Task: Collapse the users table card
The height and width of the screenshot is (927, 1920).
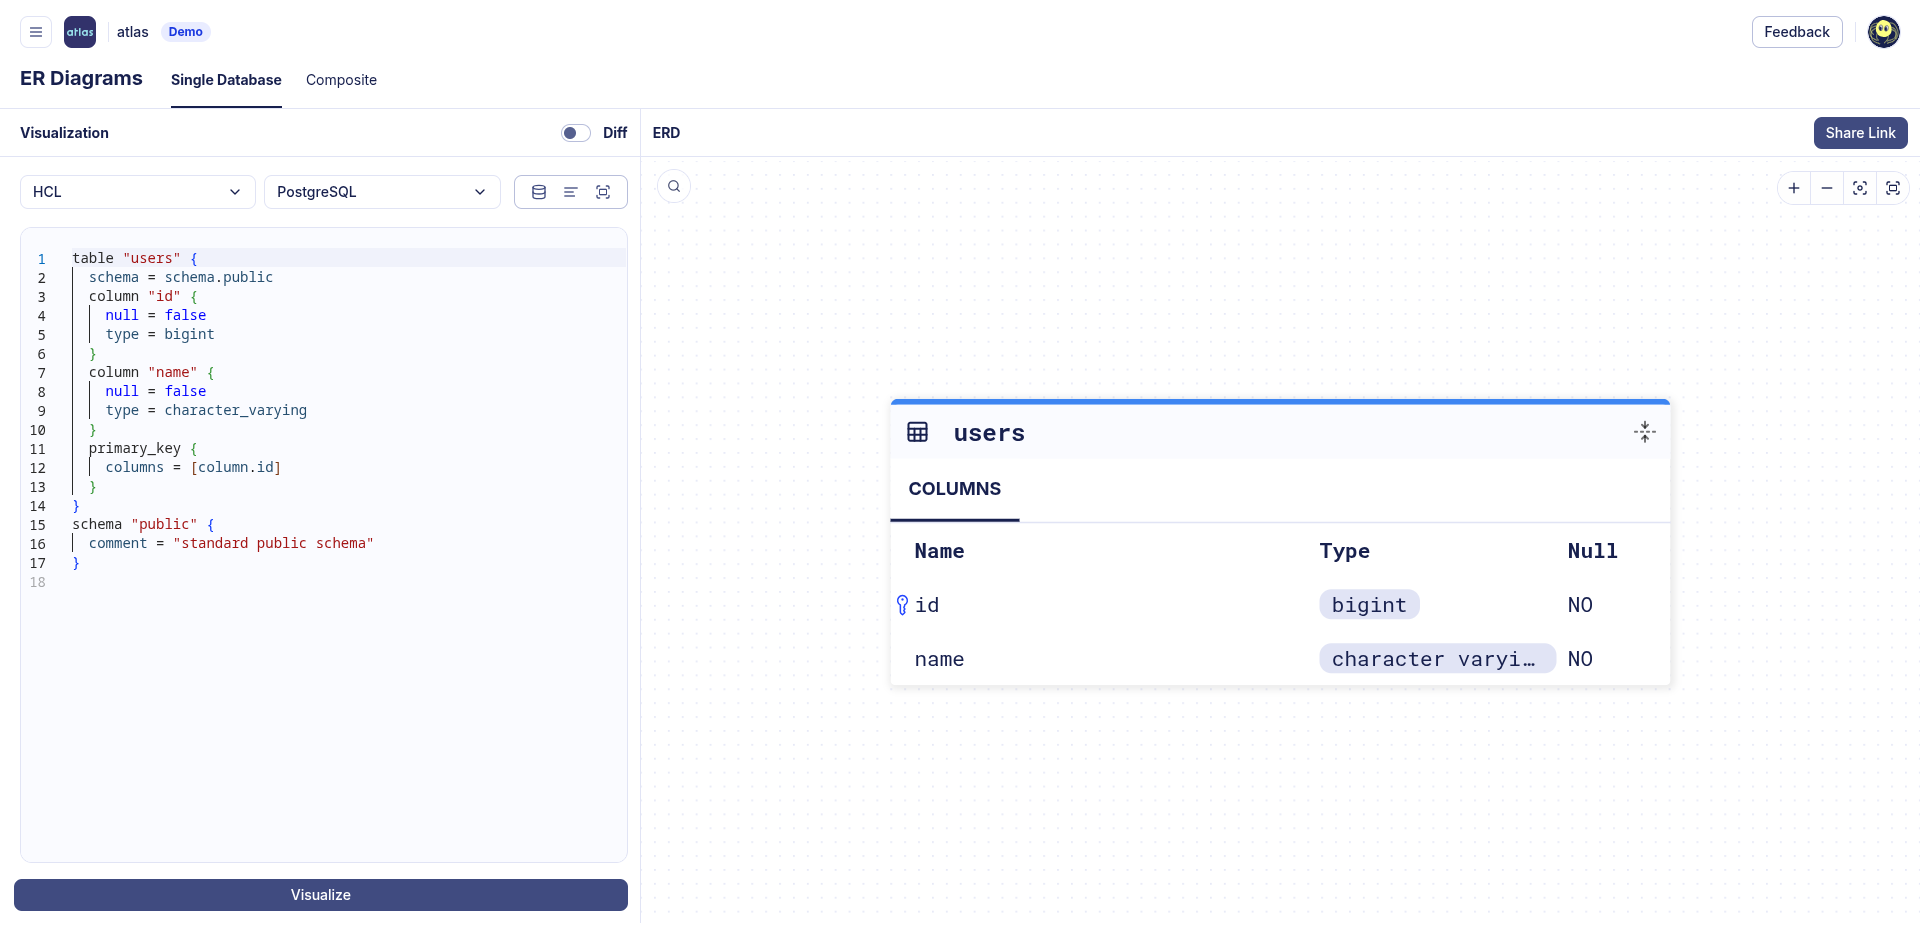Action: 1644,432
